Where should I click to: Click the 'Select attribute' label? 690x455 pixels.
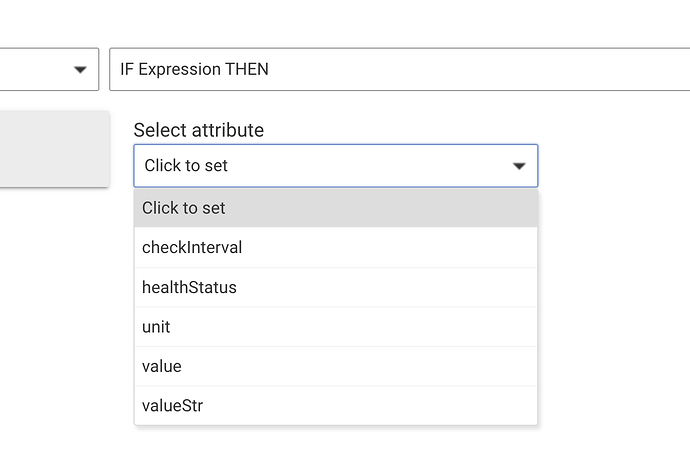click(199, 130)
